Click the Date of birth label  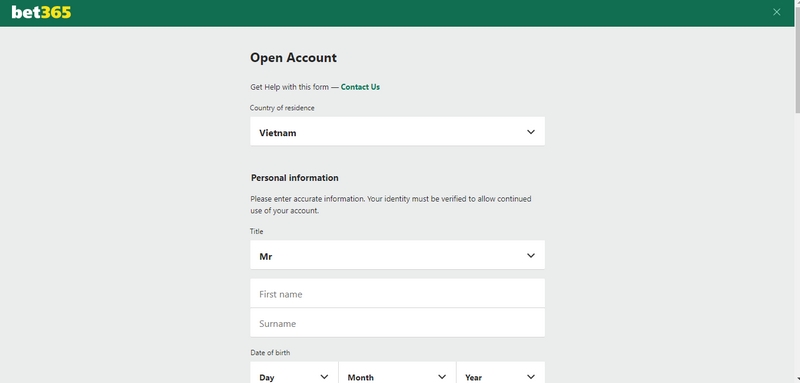coord(270,352)
